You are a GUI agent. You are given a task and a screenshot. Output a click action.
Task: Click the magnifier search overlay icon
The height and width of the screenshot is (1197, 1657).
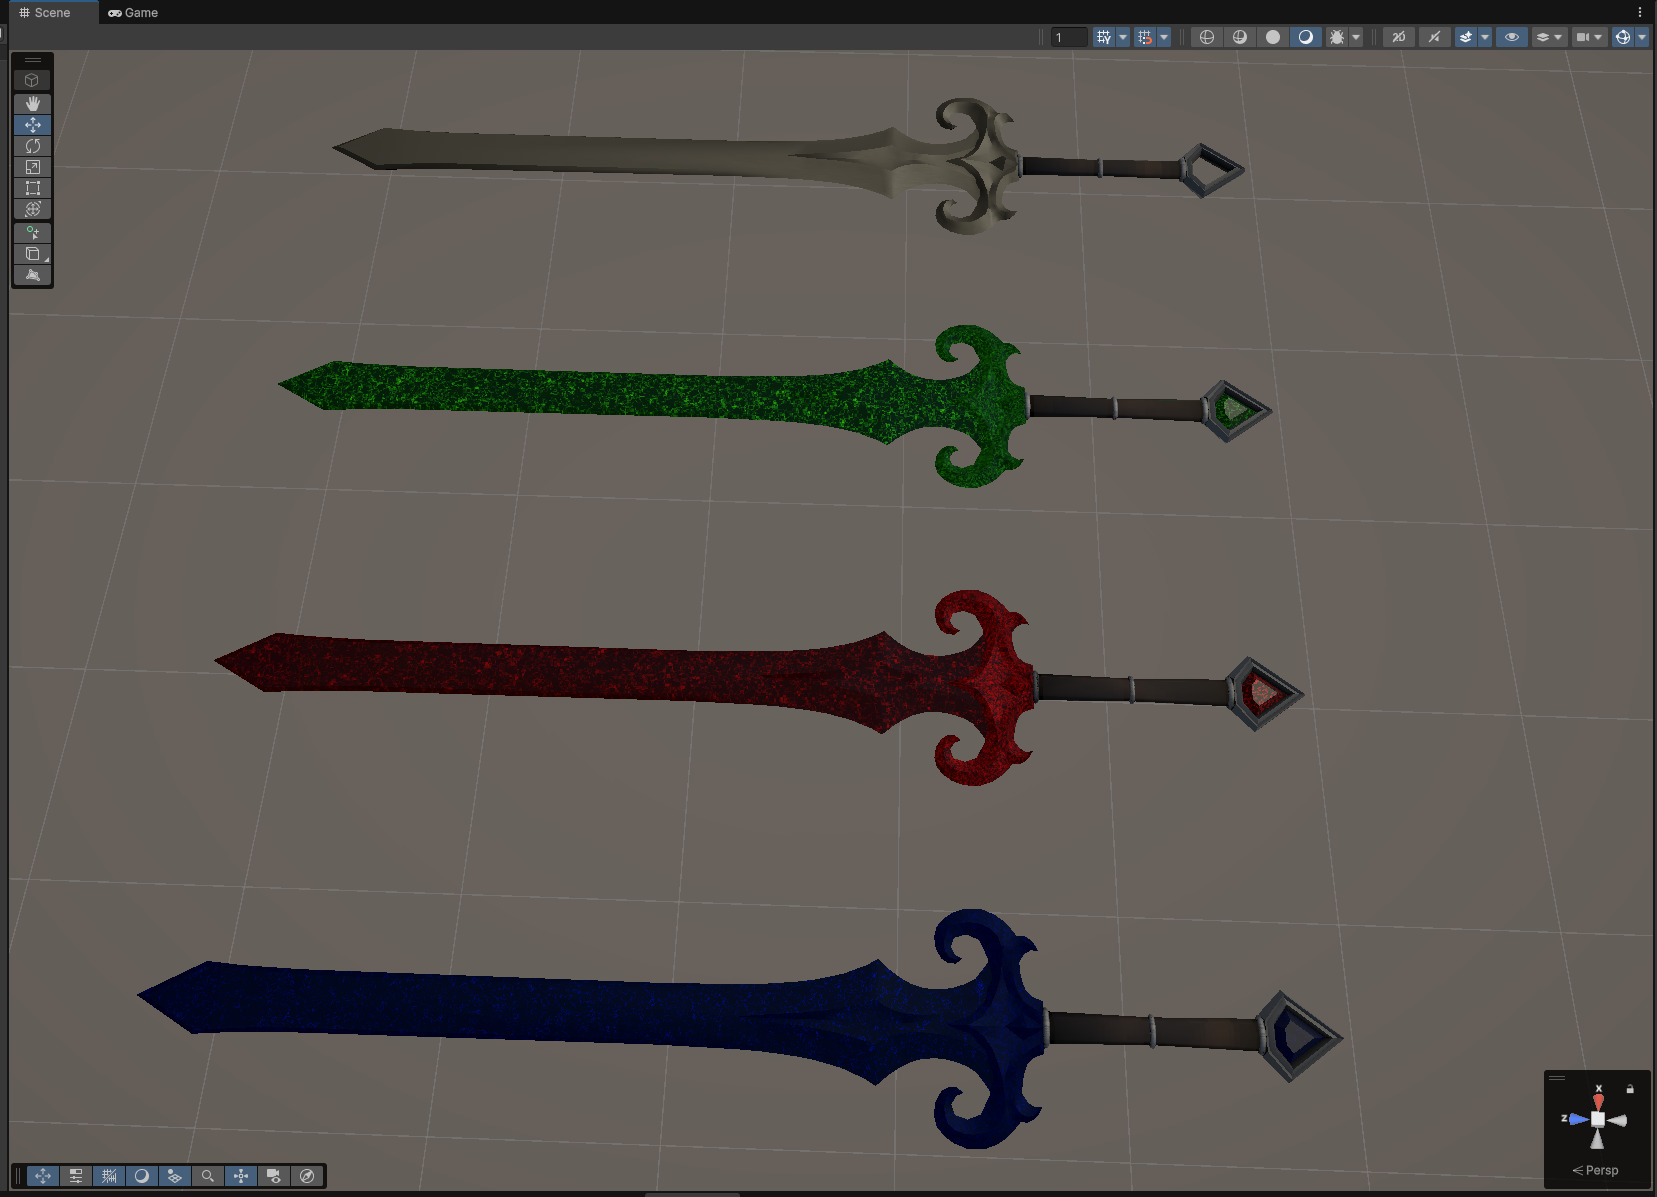pos(208,1176)
